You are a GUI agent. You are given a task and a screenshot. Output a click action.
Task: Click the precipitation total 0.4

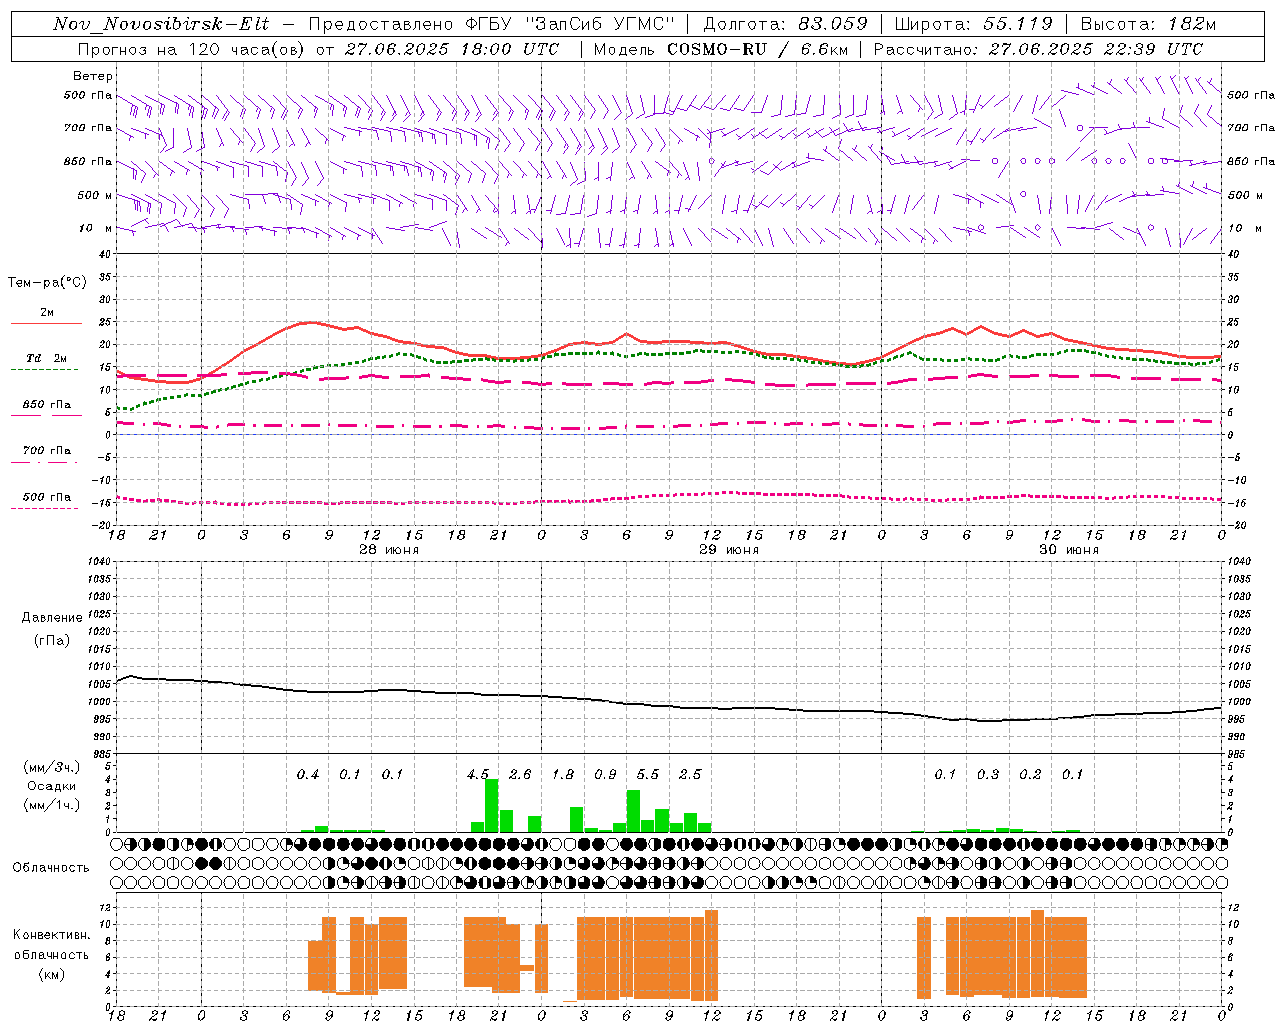(308, 775)
